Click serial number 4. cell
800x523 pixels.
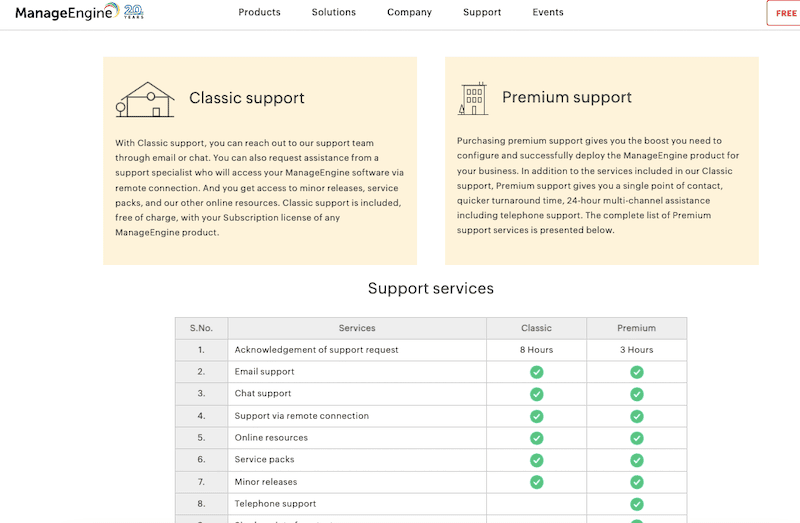[202, 416]
